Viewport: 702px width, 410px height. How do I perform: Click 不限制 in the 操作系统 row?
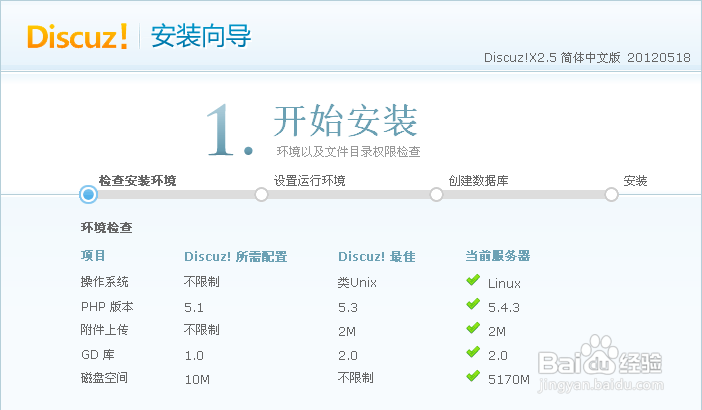[x=201, y=282]
